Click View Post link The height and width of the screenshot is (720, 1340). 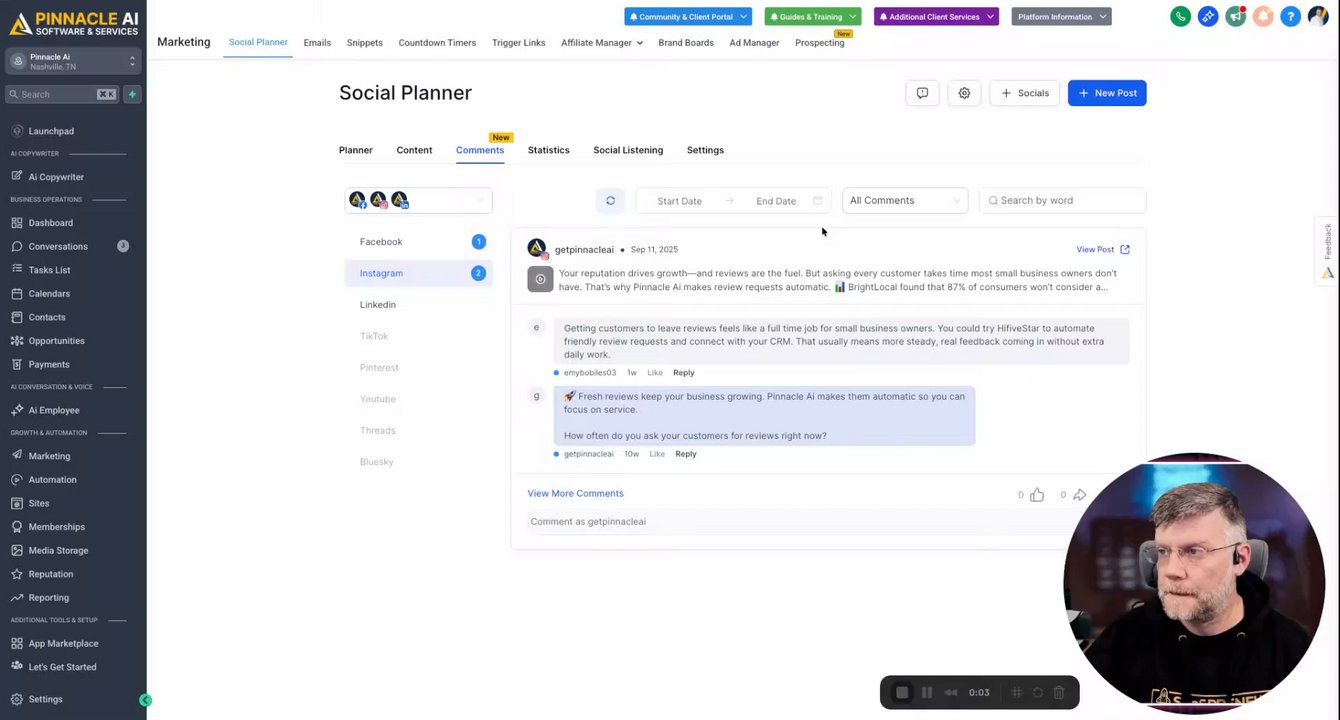[x=1103, y=250]
